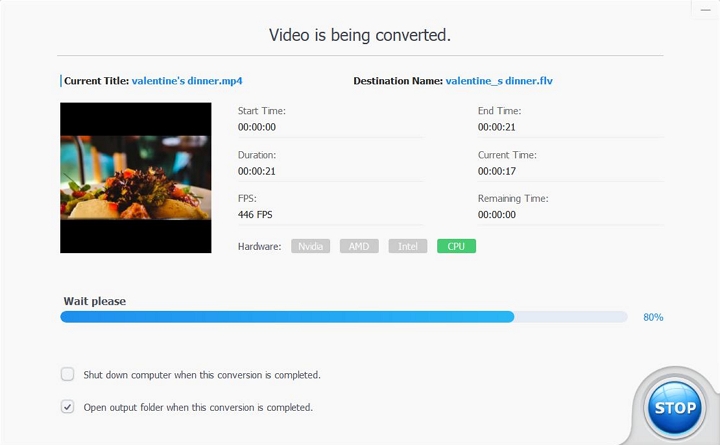This screenshot has height=445, width=720.
Task: Click the 'Video is being converted.' heading
Action: tap(360, 35)
